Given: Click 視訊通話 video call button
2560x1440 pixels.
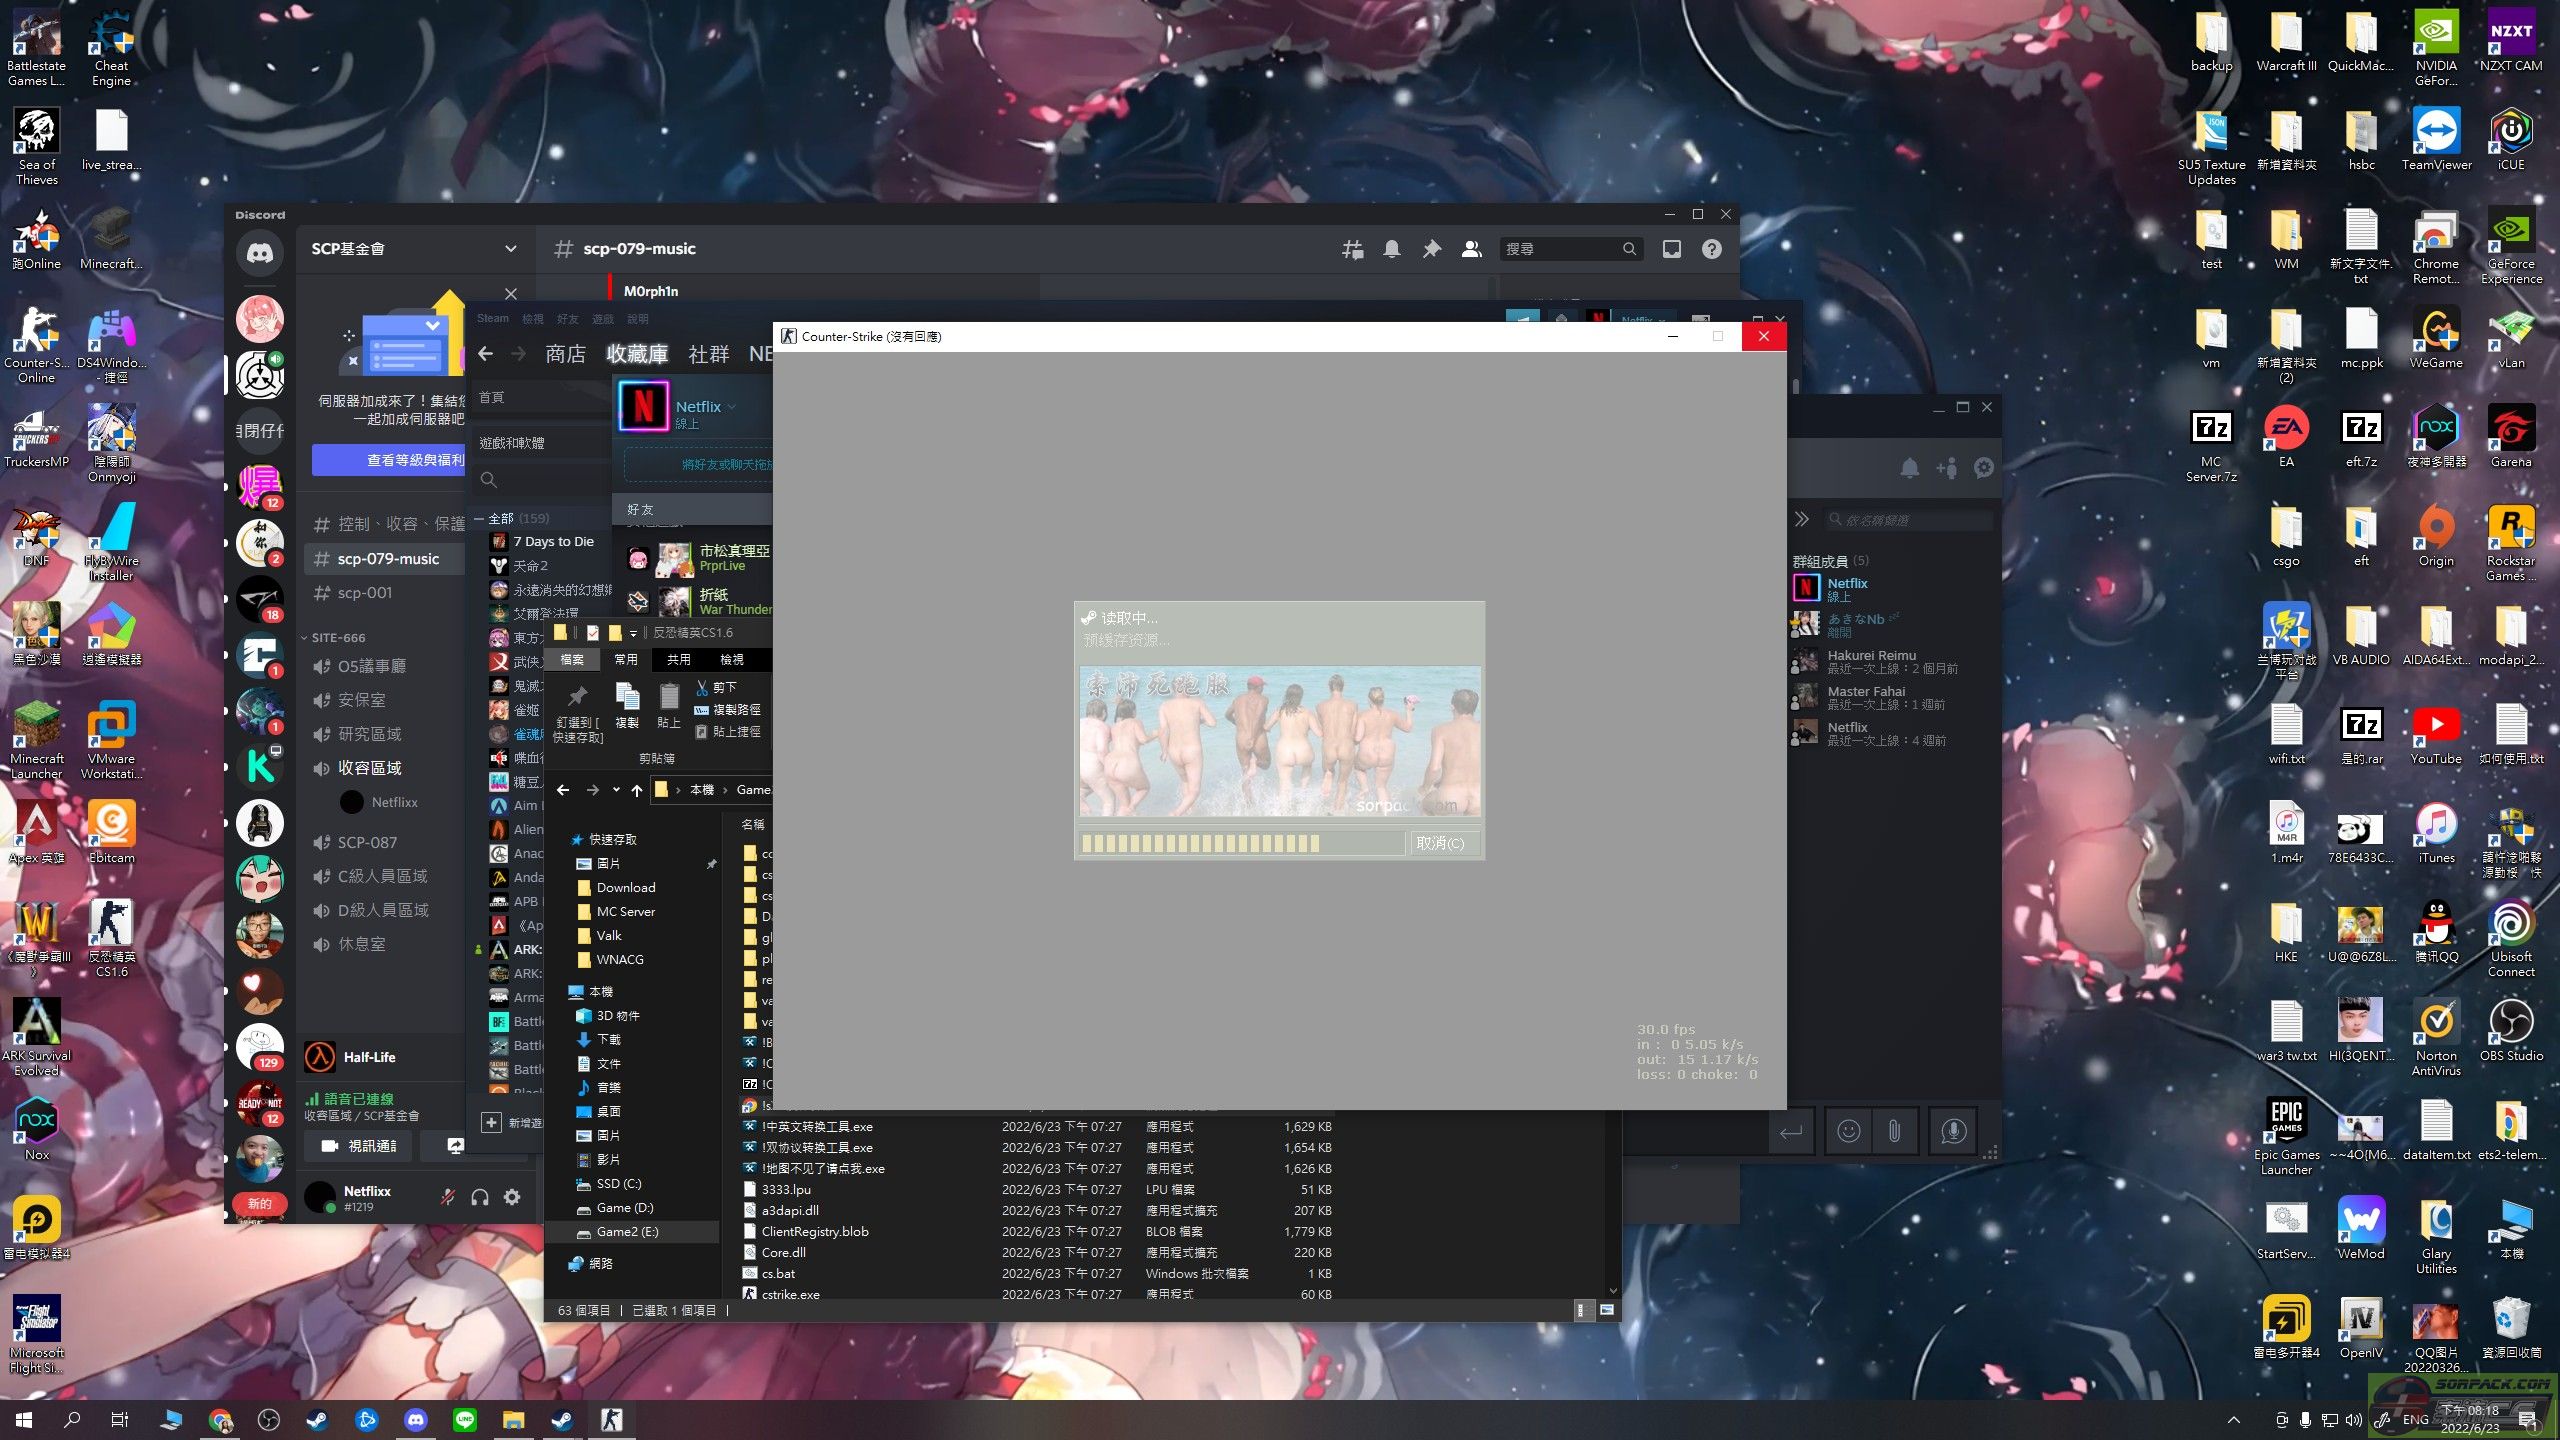Looking at the screenshot, I should [359, 1146].
